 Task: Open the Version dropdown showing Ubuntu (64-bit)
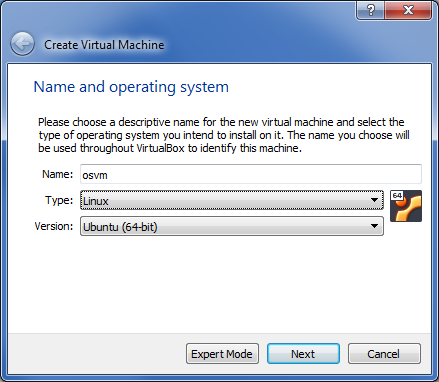click(232, 226)
